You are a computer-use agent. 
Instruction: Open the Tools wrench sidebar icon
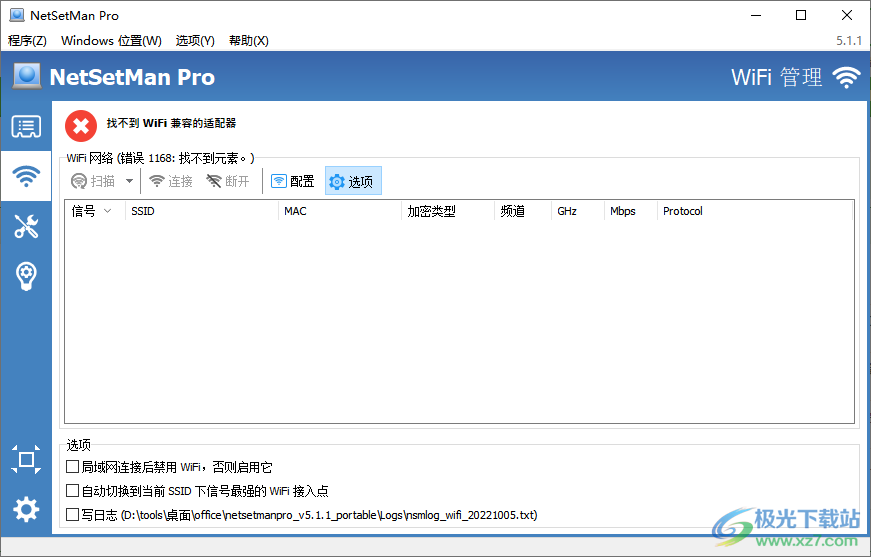pos(26,226)
